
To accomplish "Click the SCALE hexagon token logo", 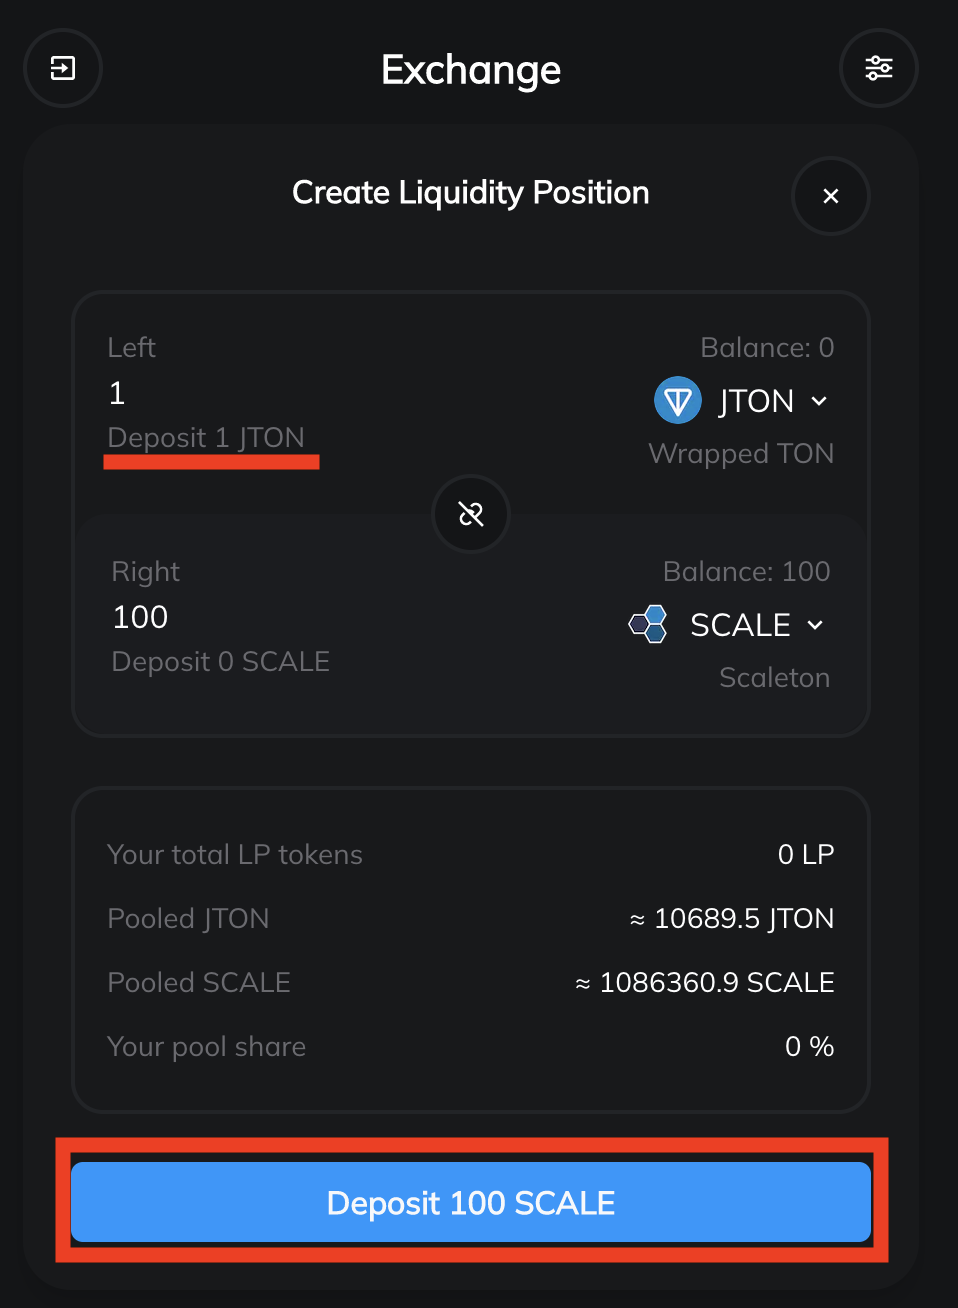I will 649,625.
